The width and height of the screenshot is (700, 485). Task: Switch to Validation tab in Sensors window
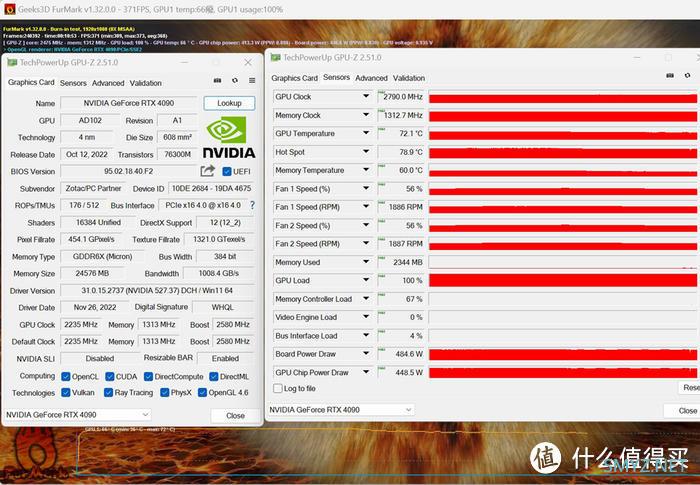tap(409, 78)
